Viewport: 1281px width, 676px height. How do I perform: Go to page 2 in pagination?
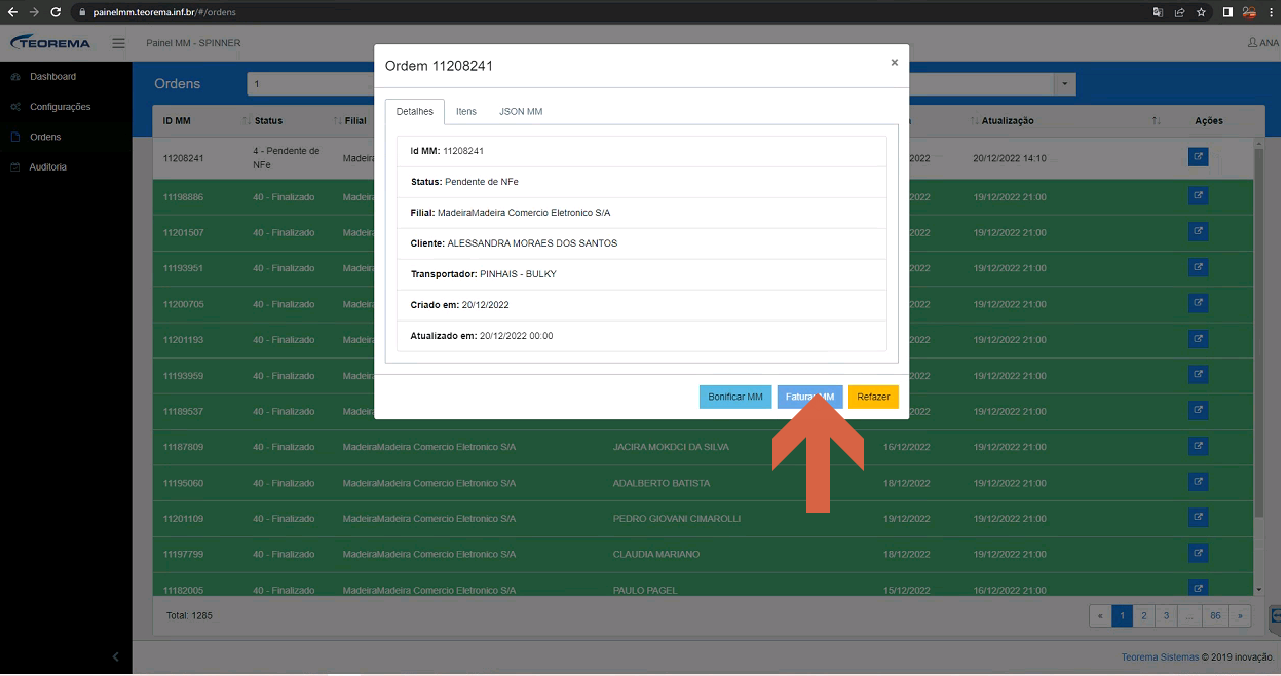1143,616
